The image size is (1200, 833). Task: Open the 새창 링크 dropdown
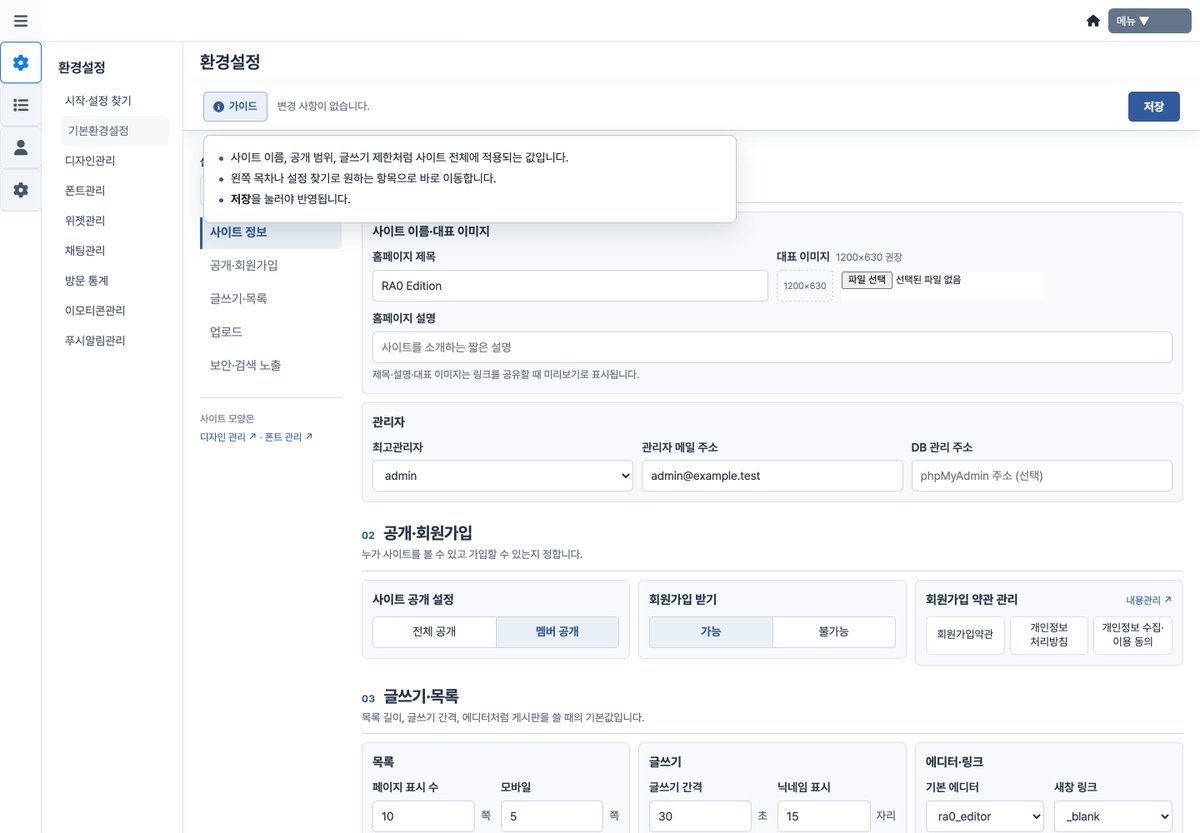pos(1113,816)
